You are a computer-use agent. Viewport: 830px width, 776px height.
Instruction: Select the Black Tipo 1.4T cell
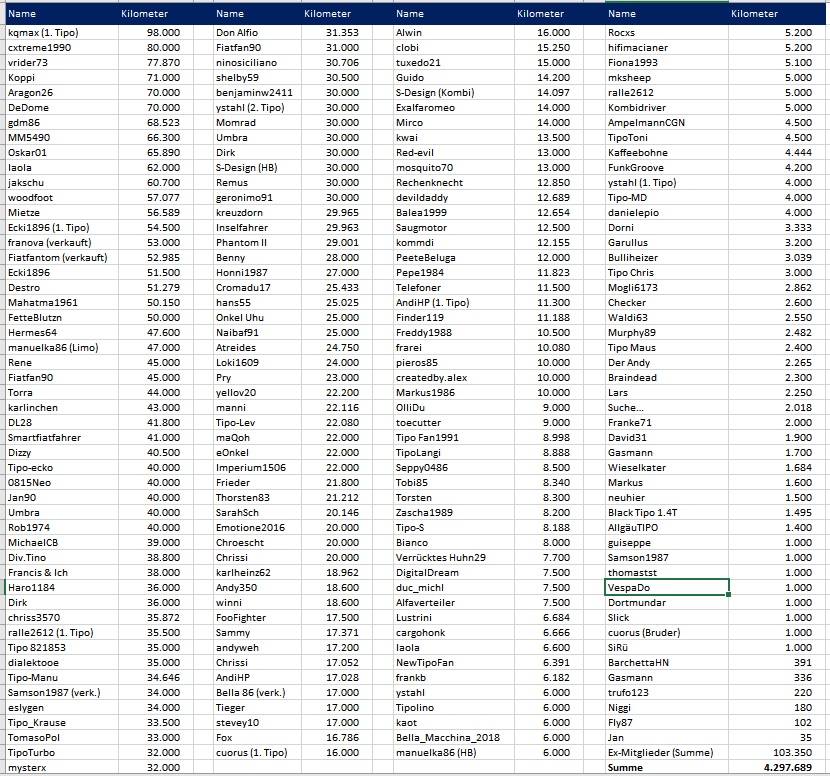642,512
